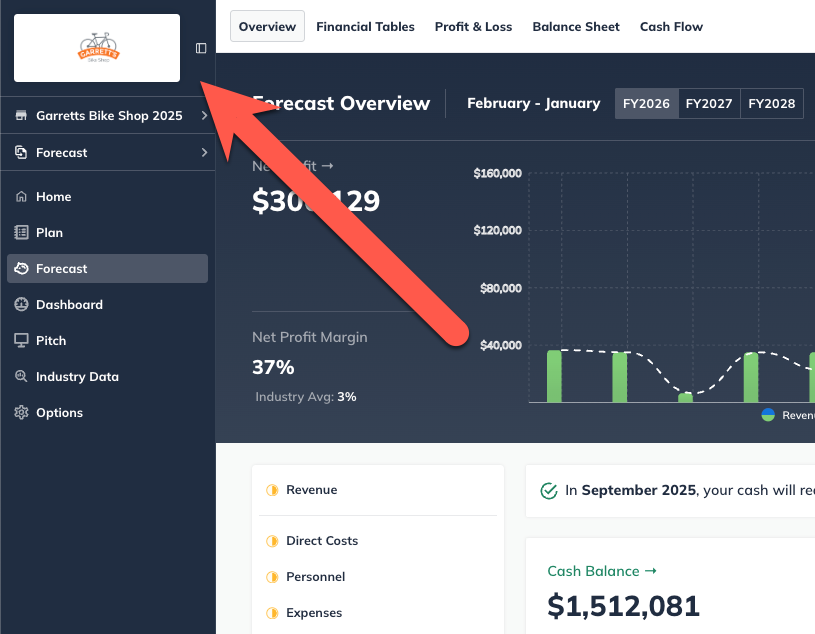
Task: Click the Plan notebook icon
Action: (21, 232)
